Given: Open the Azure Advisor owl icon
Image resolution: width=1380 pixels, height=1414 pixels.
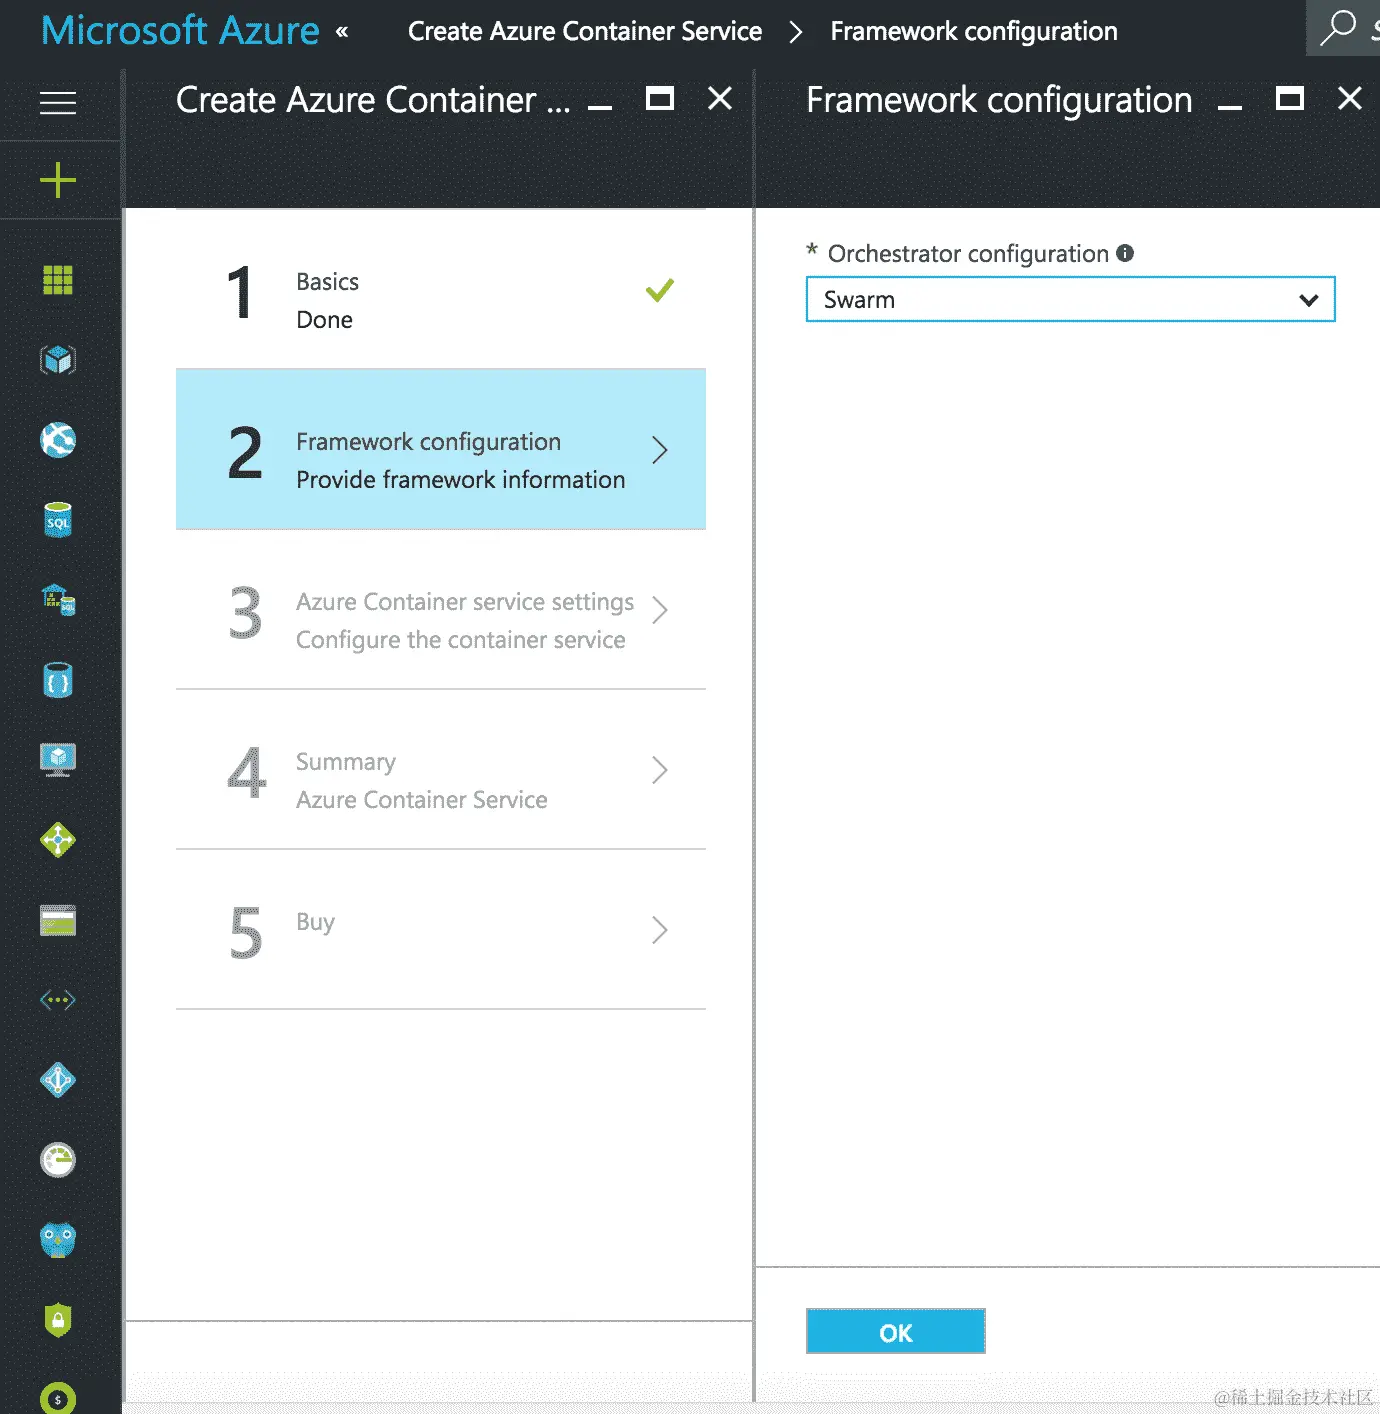Looking at the screenshot, I should (57, 1240).
